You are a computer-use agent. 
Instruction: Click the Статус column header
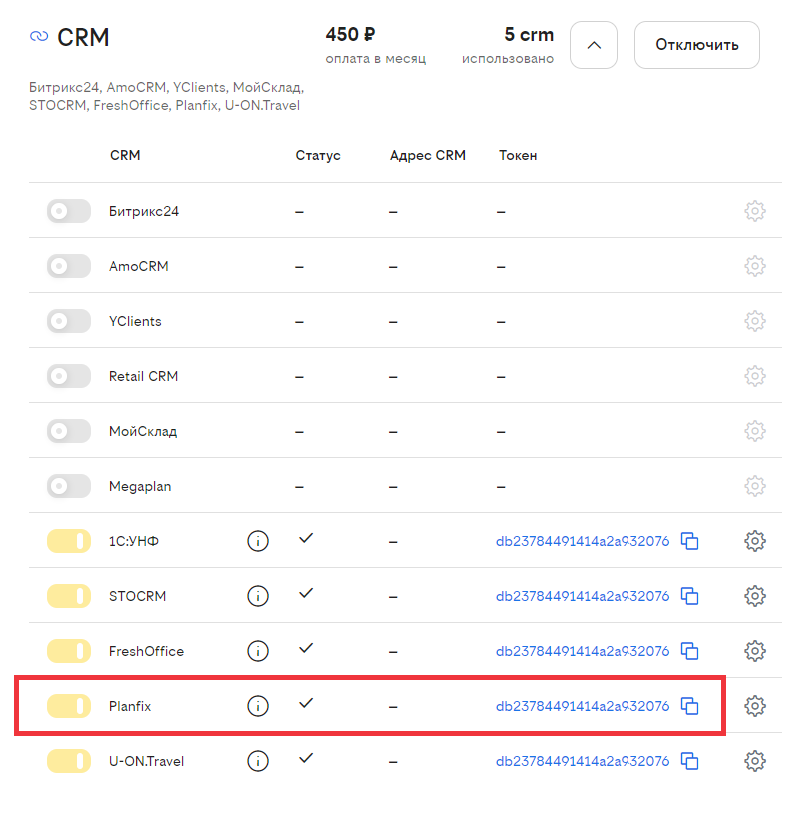coord(318,156)
